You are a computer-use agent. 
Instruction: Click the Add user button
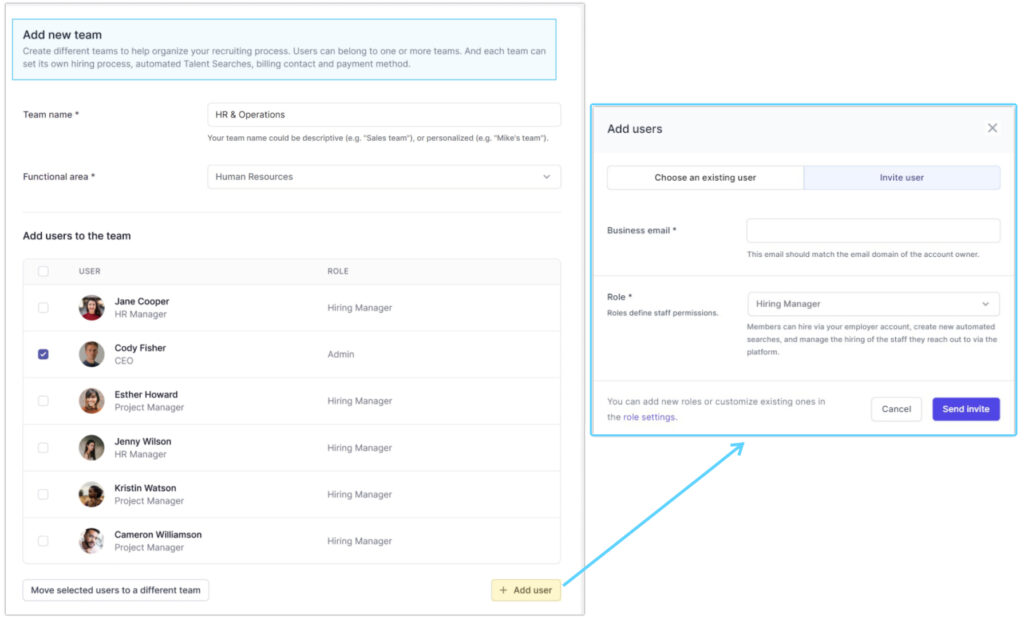tap(526, 590)
